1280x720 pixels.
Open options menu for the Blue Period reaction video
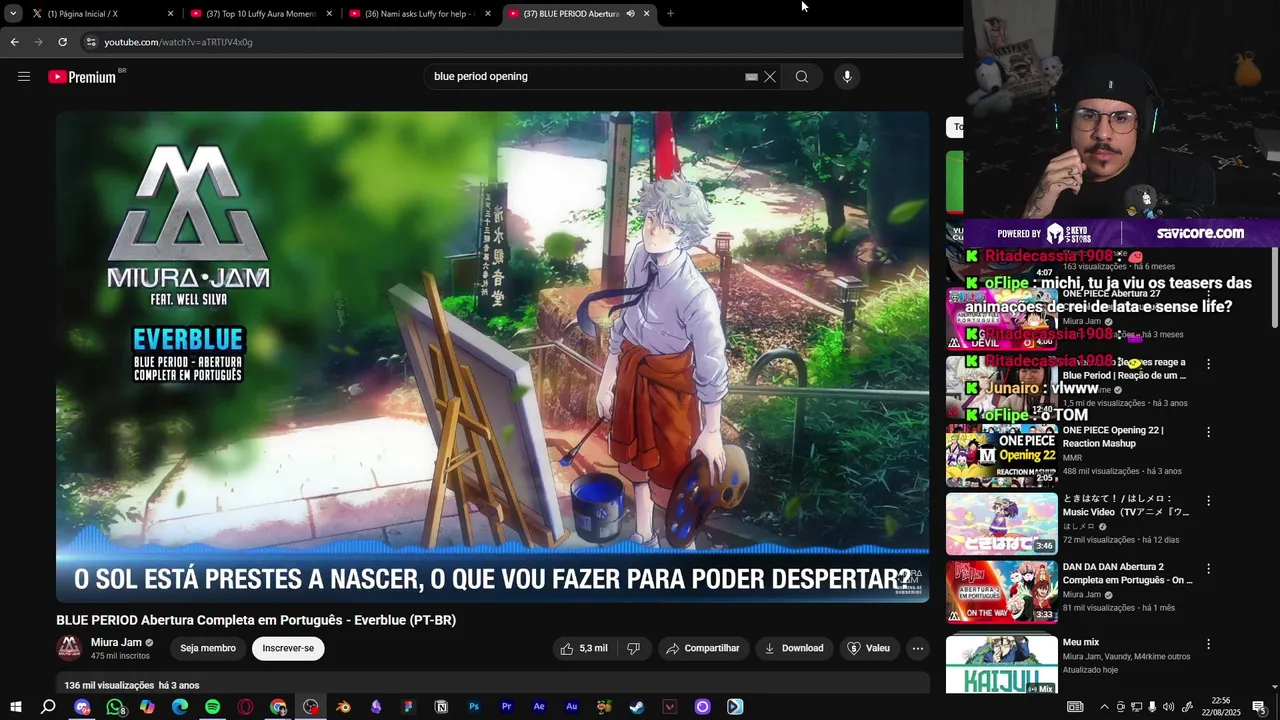tap(1208, 364)
